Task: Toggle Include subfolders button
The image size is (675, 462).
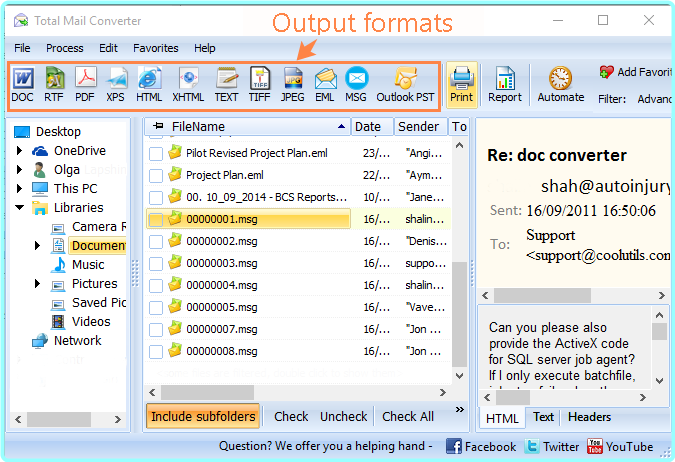Action: tap(203, 416)
